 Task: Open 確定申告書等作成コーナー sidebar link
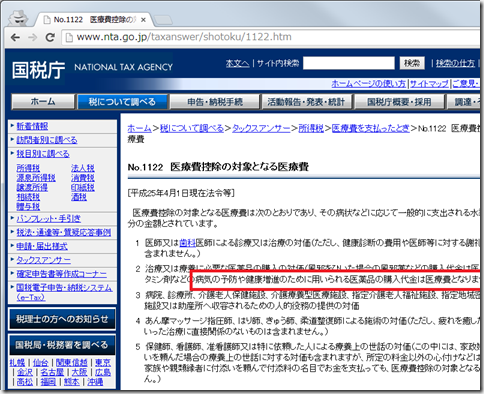pos(62,274)
